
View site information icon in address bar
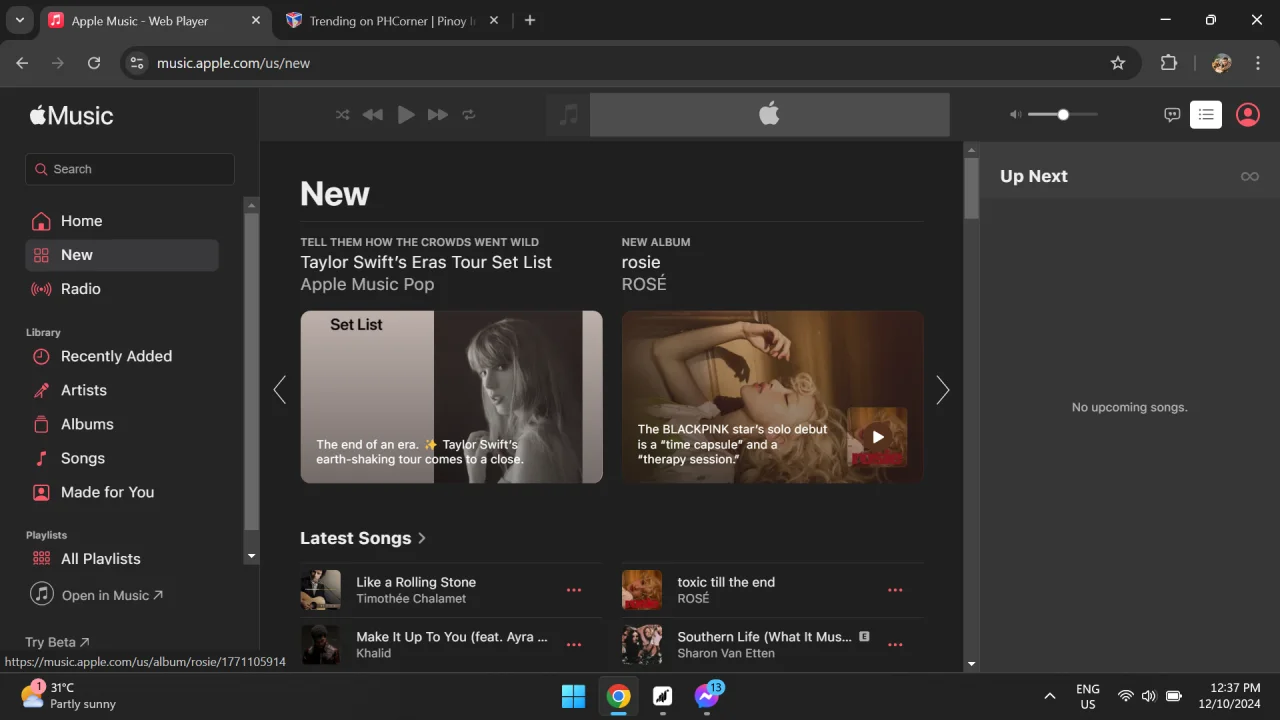(138, 63)
